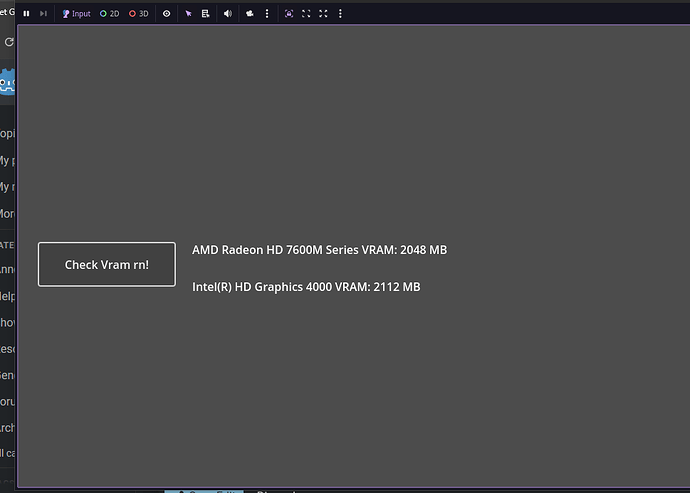Click the next frame step button
Viewport: 690px width, 493px height.
pyautogui.click(x=42, y=14)
